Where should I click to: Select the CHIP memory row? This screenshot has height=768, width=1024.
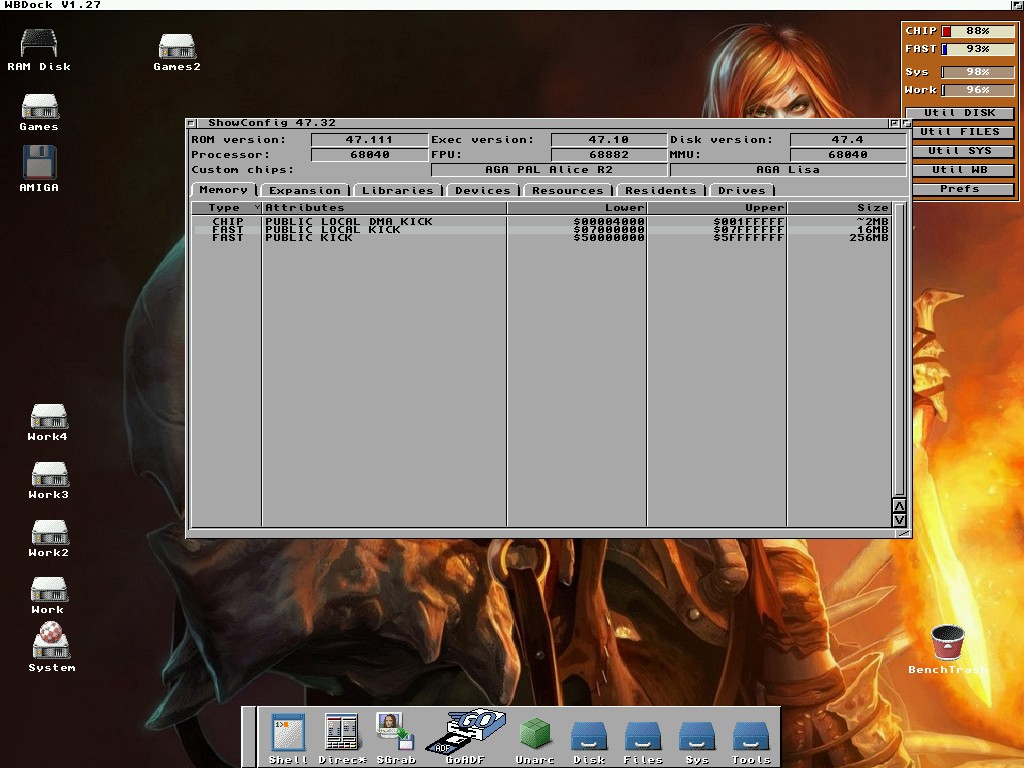click(x=541, y=222)
